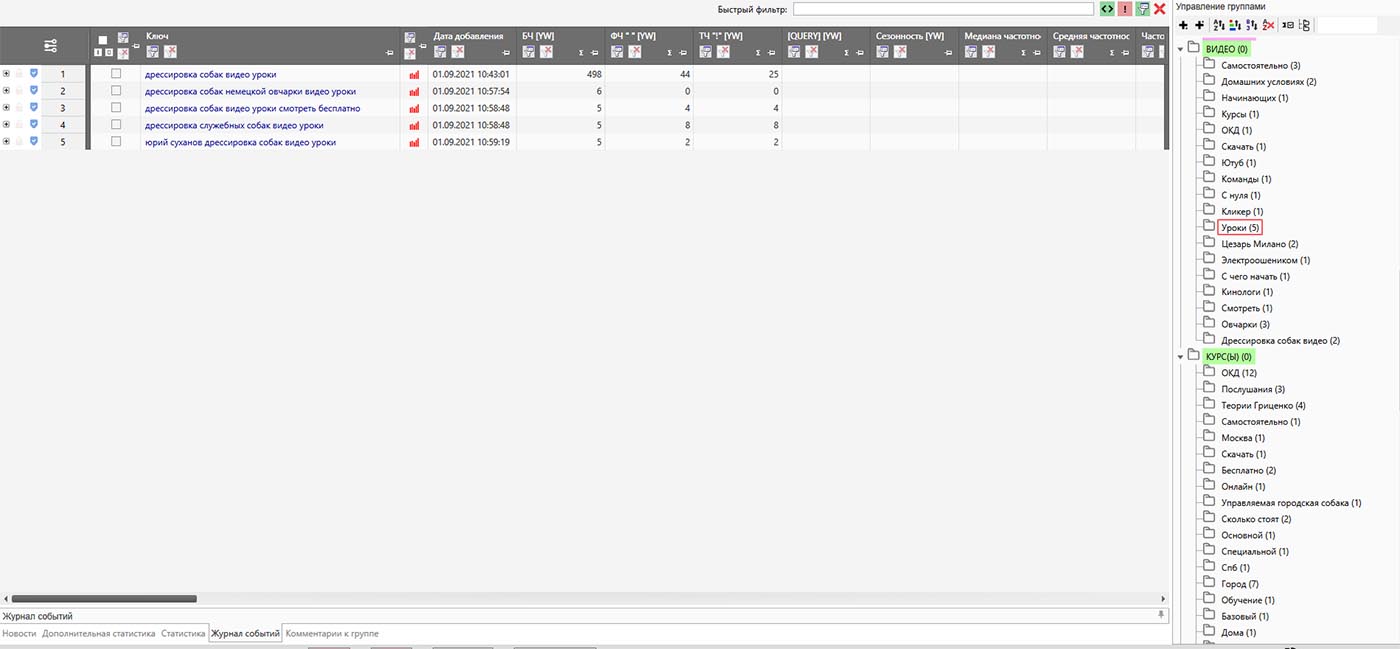Open the column settings sliders icon
The width and height of the screenshot is (1400, 649).
tap(51, 45)
